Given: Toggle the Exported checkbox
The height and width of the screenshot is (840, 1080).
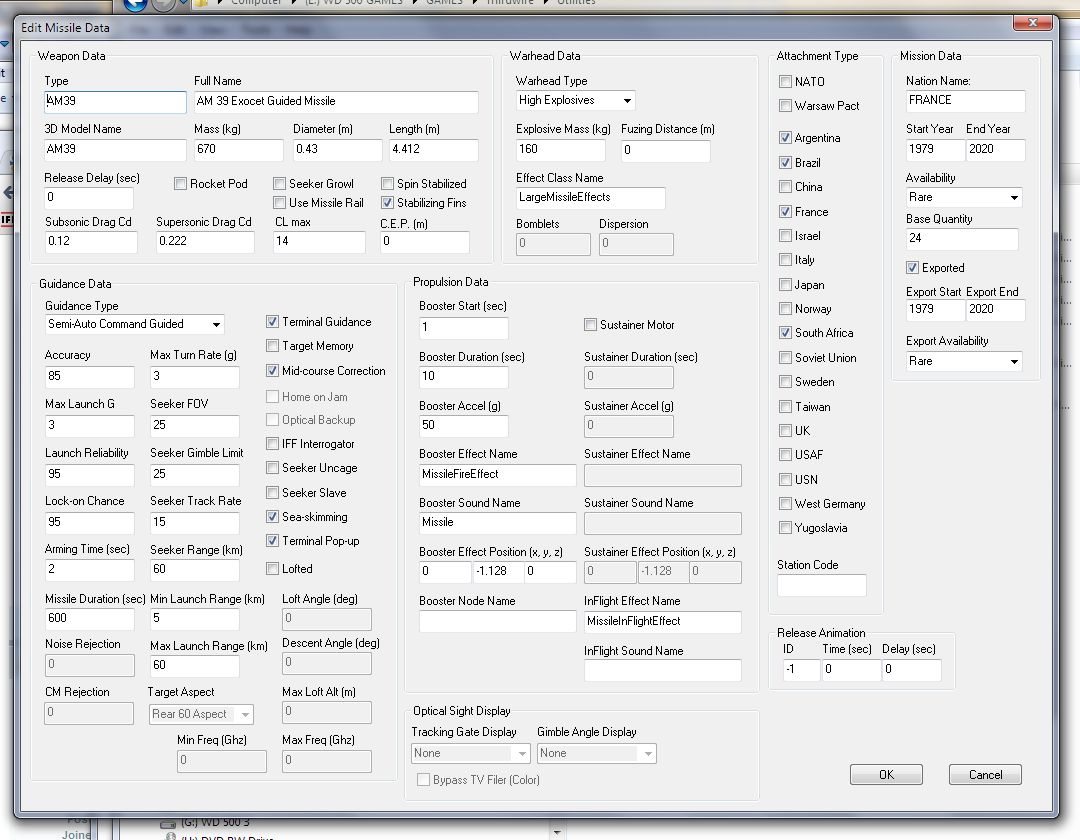Looking at the screenshot, I should (913, 268).
